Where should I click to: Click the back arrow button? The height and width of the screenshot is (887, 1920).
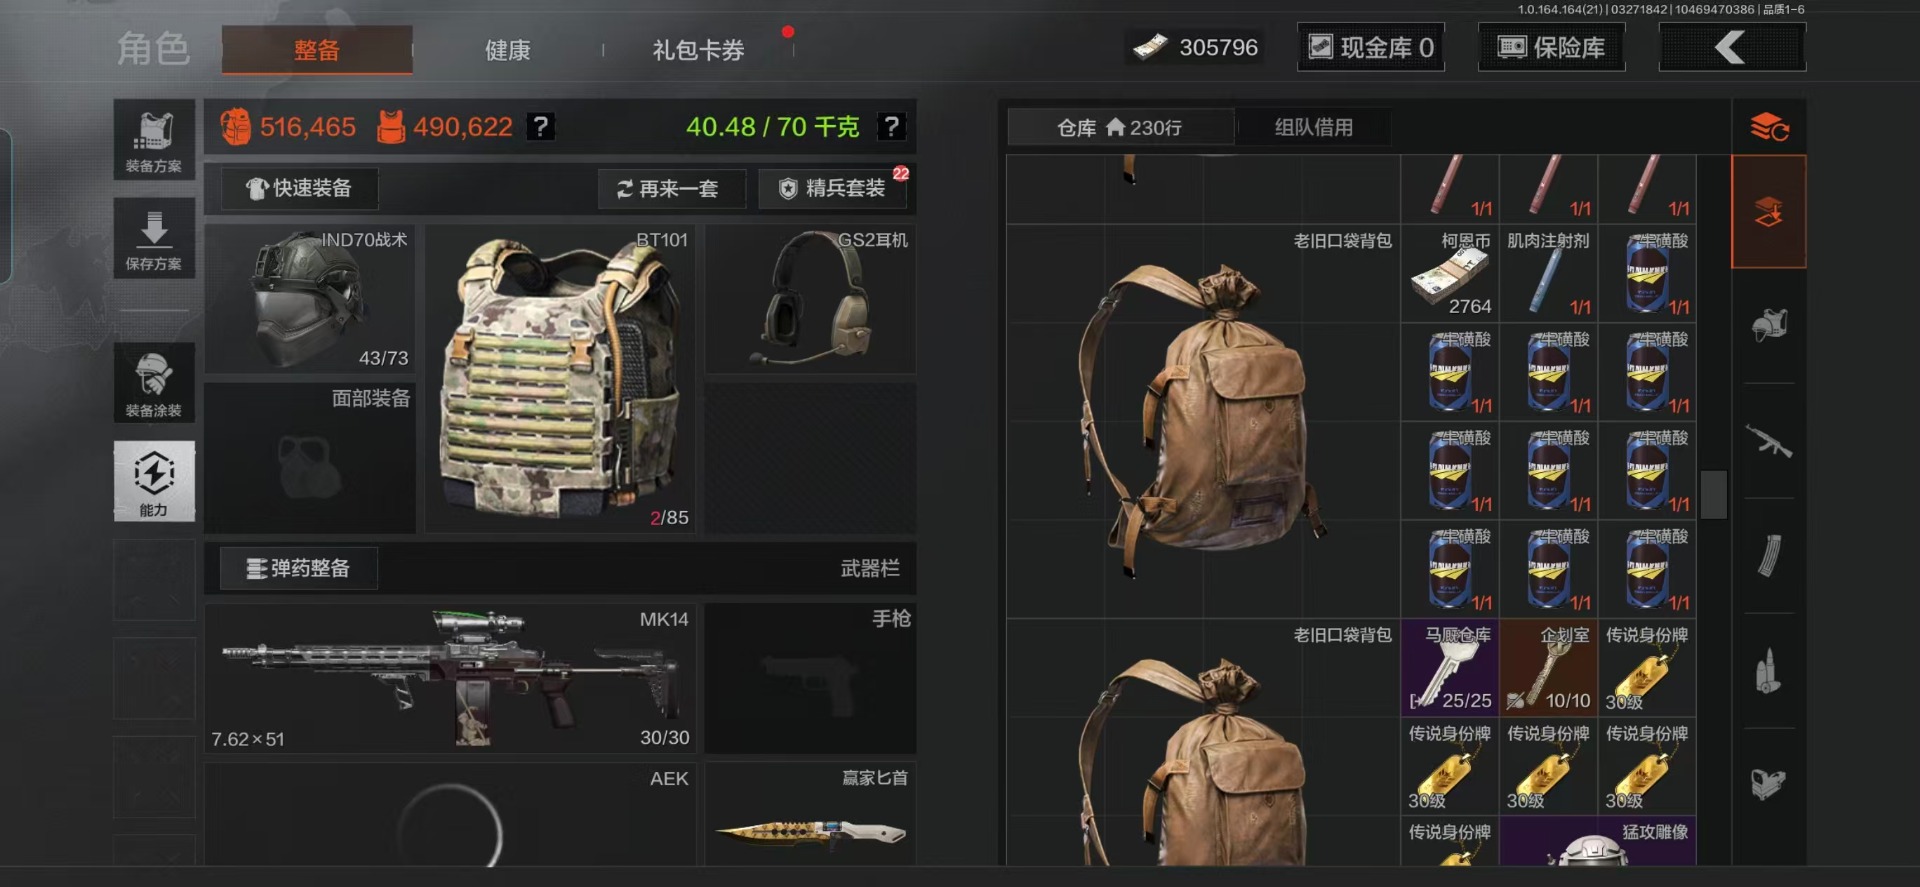coord(1732,47)
